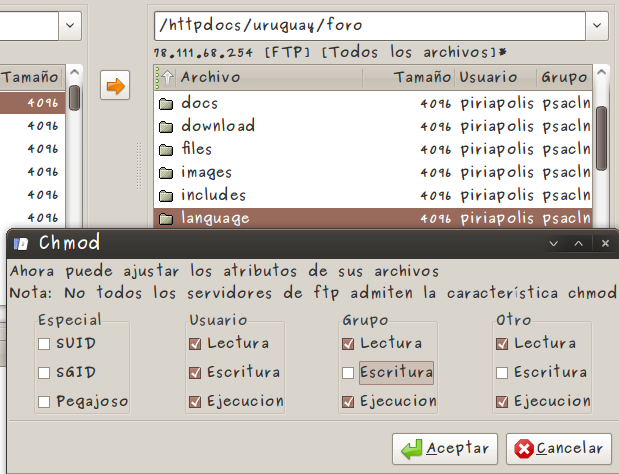Sort remote list by Tamaño column
This screenshot has height=474, width=619.
click(409, 77)
